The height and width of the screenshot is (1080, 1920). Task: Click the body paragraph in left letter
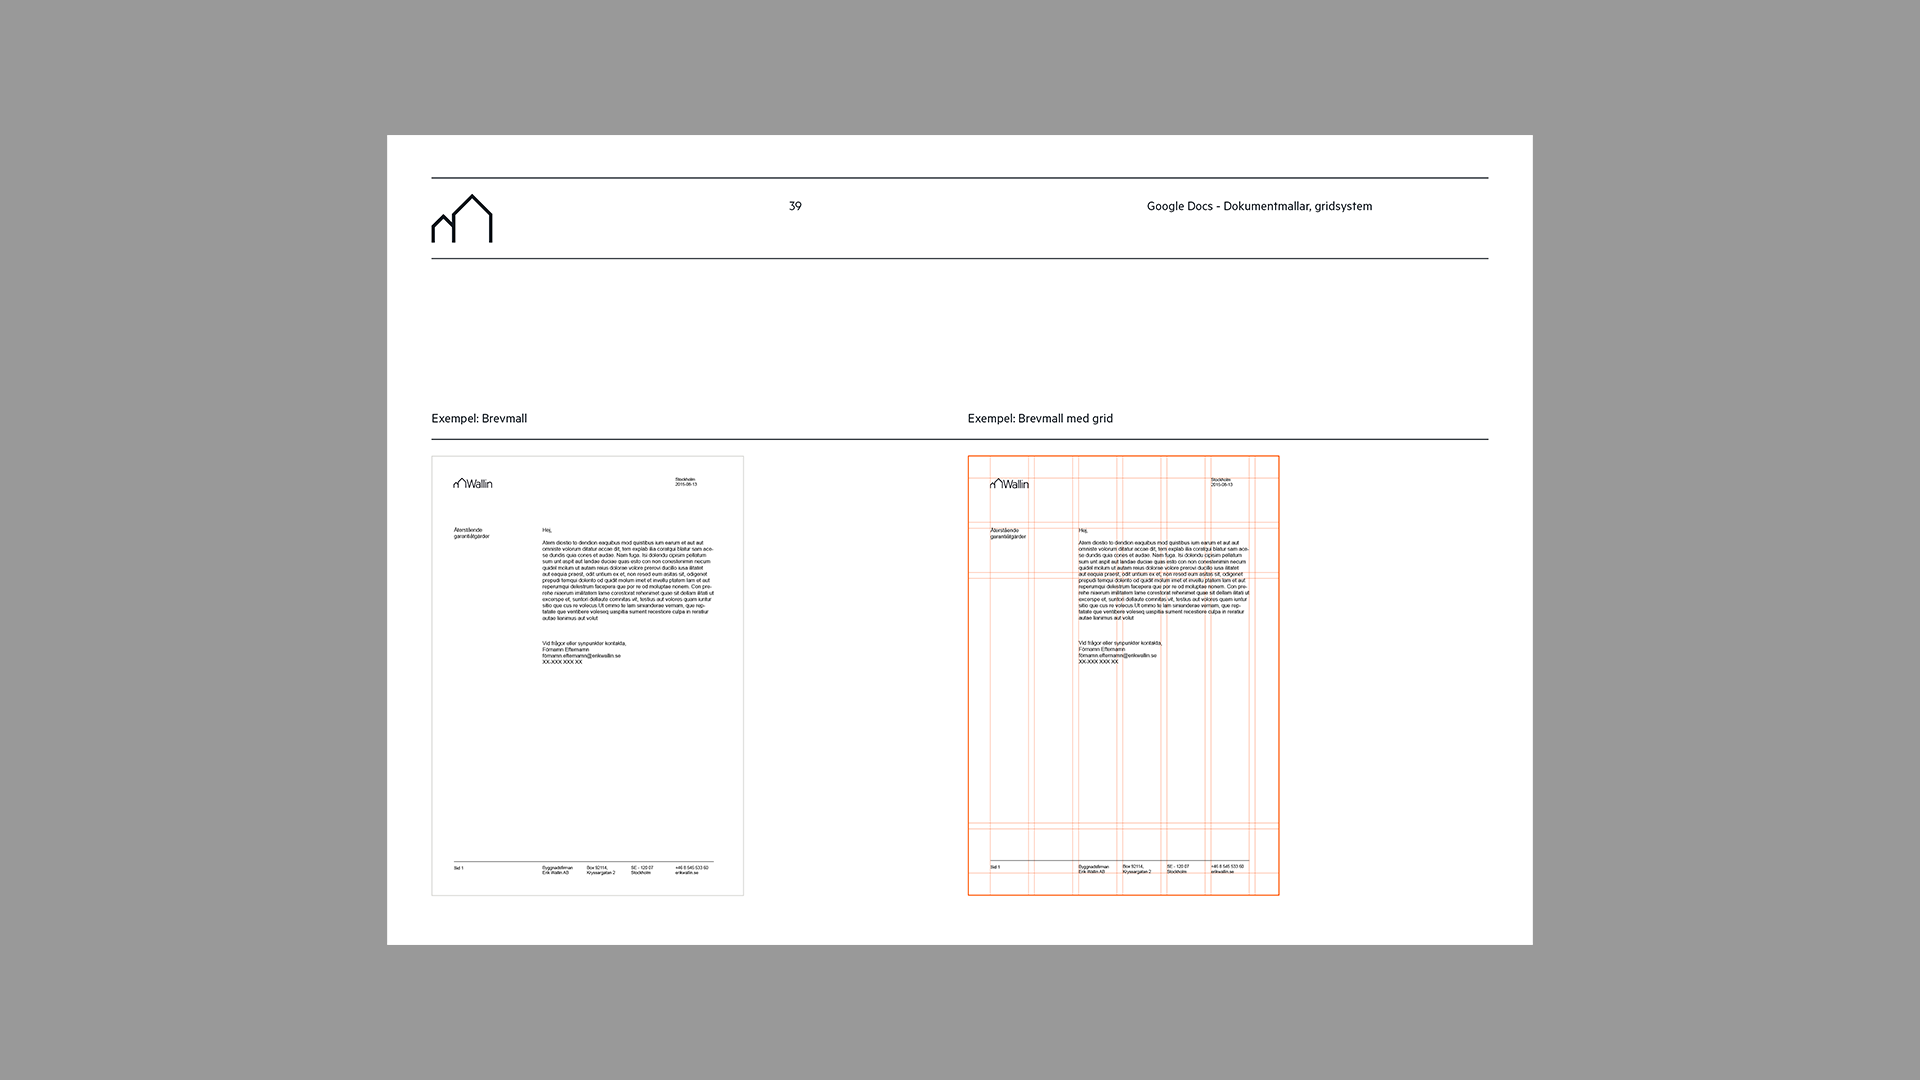click(x=628, y=580)
